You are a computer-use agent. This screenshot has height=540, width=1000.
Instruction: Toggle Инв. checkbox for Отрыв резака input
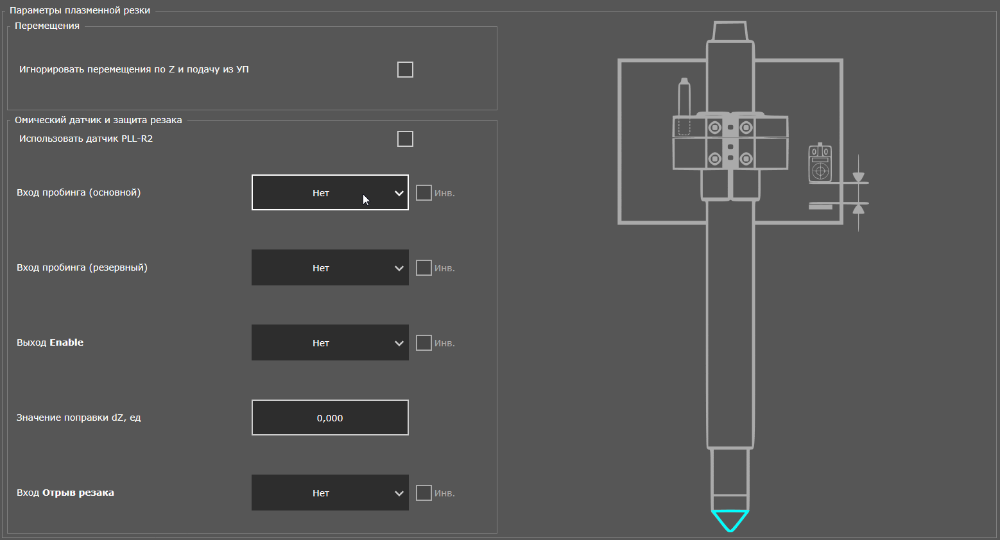coord(423,493)
